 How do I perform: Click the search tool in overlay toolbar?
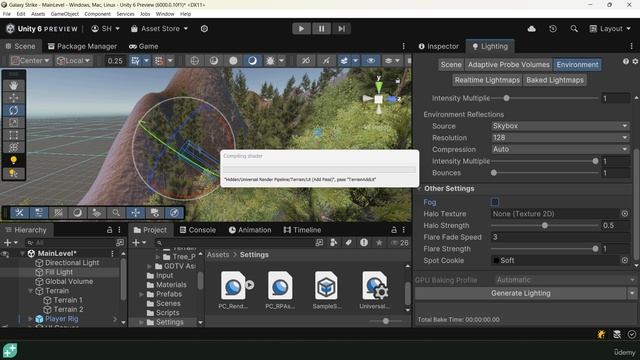pos(116,213)
